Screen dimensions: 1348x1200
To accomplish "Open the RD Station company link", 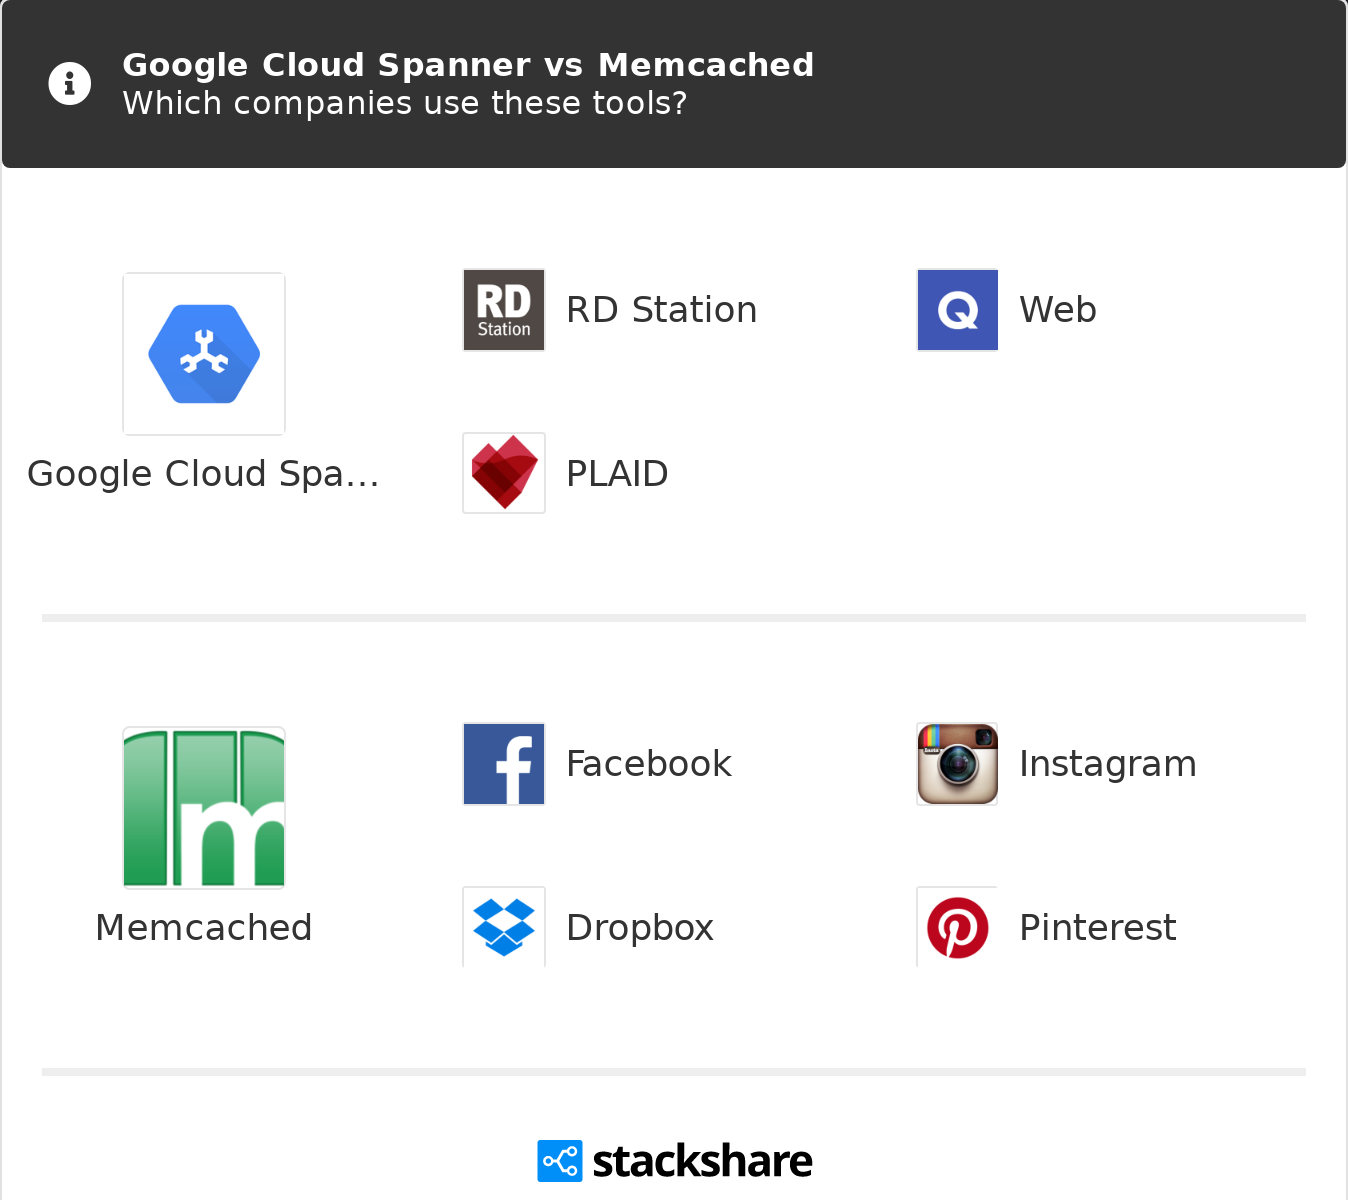I will pyautogui.click(x=661, y=310).
